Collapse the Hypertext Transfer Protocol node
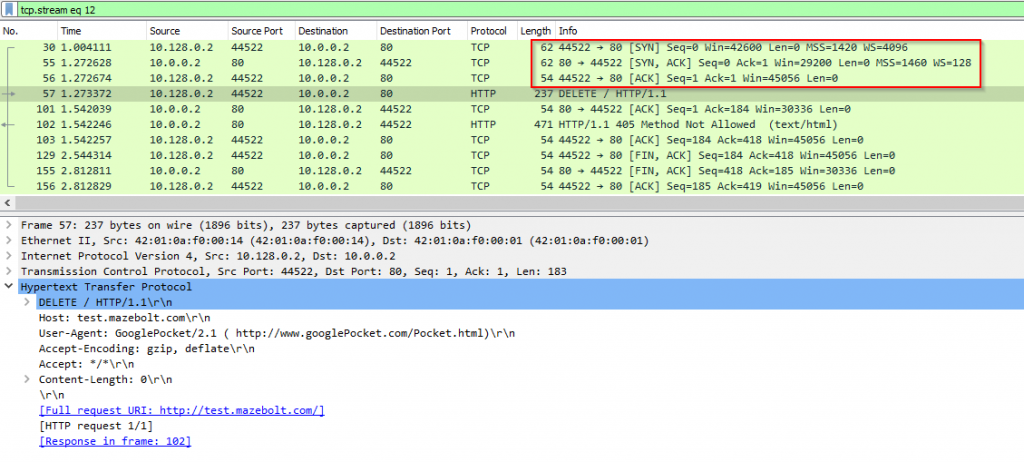The image size is (1024, 462). click(x=8, y=286)
